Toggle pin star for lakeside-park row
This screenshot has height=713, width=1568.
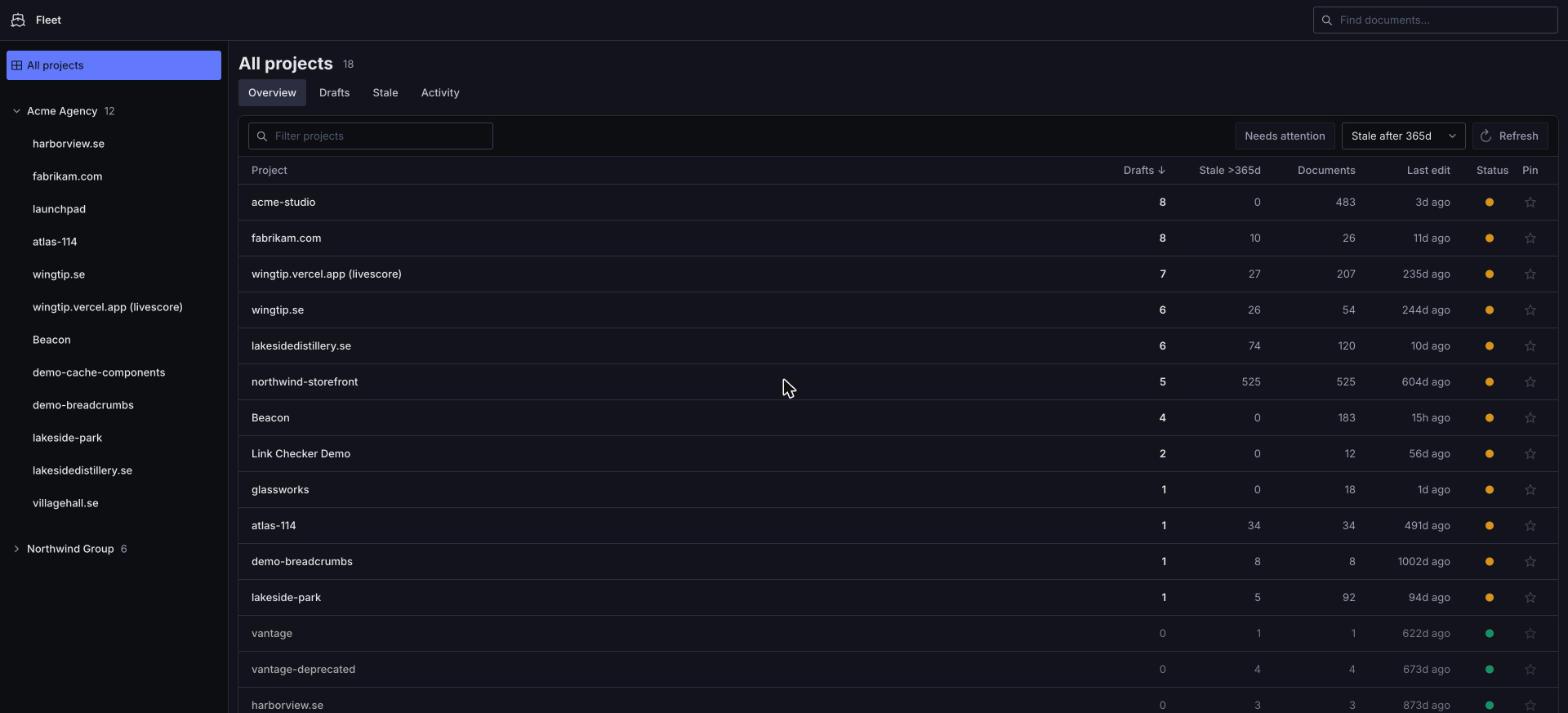click(1530, 598)
